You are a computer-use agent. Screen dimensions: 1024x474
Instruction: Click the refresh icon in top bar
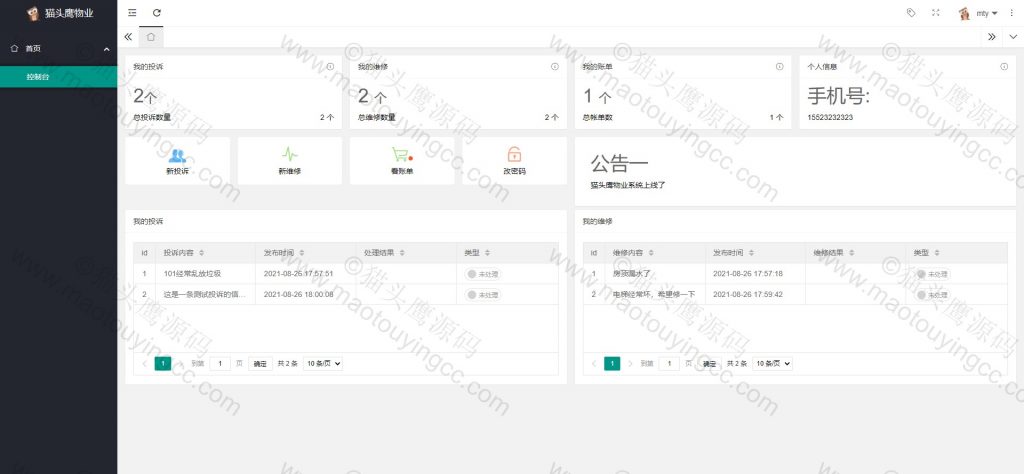click(156, 13)
